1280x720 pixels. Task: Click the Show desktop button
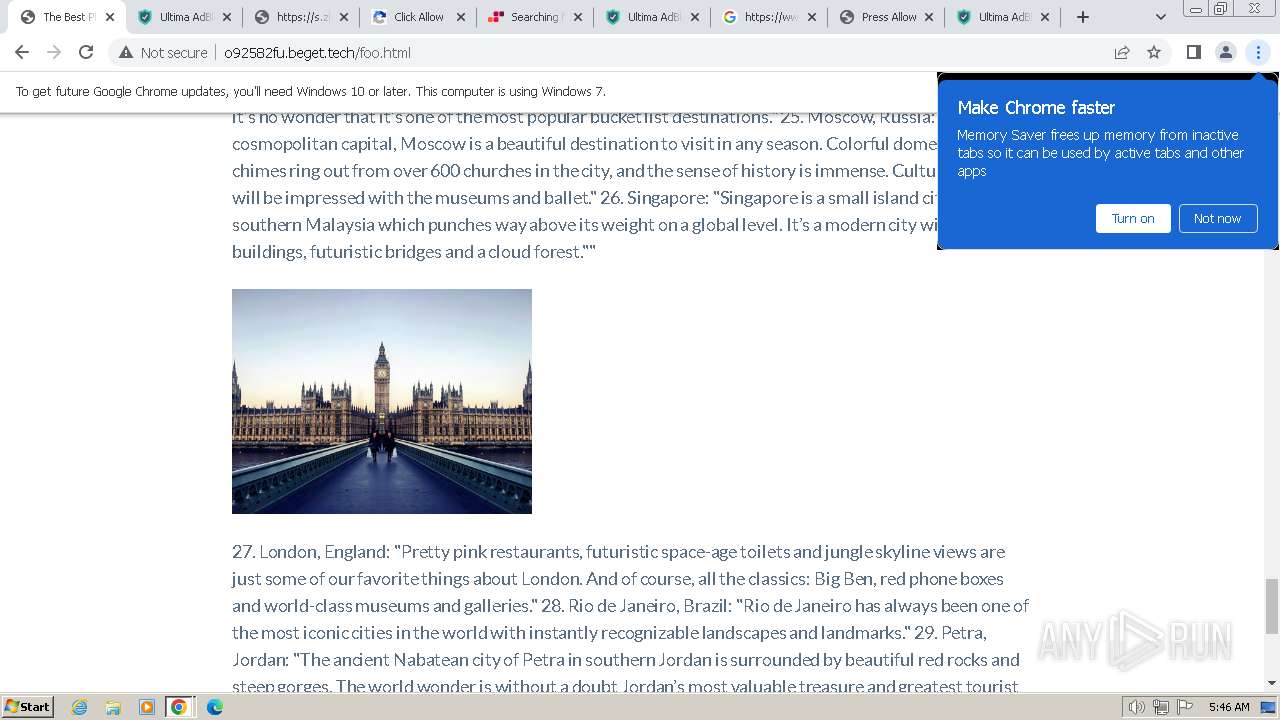coord(1270,707)
